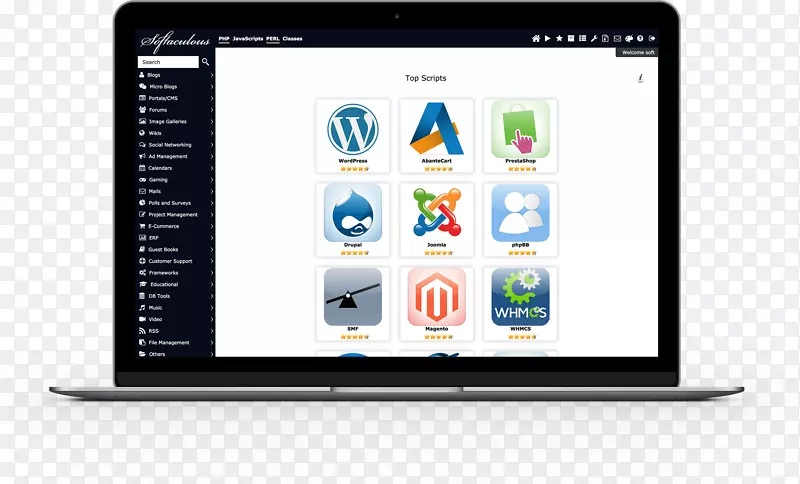This screenshot has height=484, width=800.
Task: Click the RSS feed icon
Action: 142,330
